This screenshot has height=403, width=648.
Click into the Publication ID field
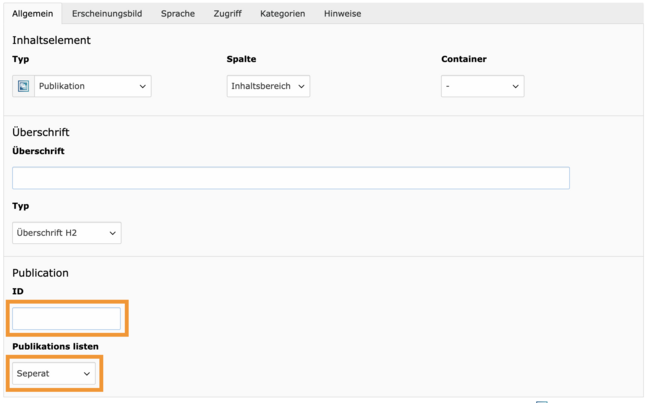tap(67, 319)
